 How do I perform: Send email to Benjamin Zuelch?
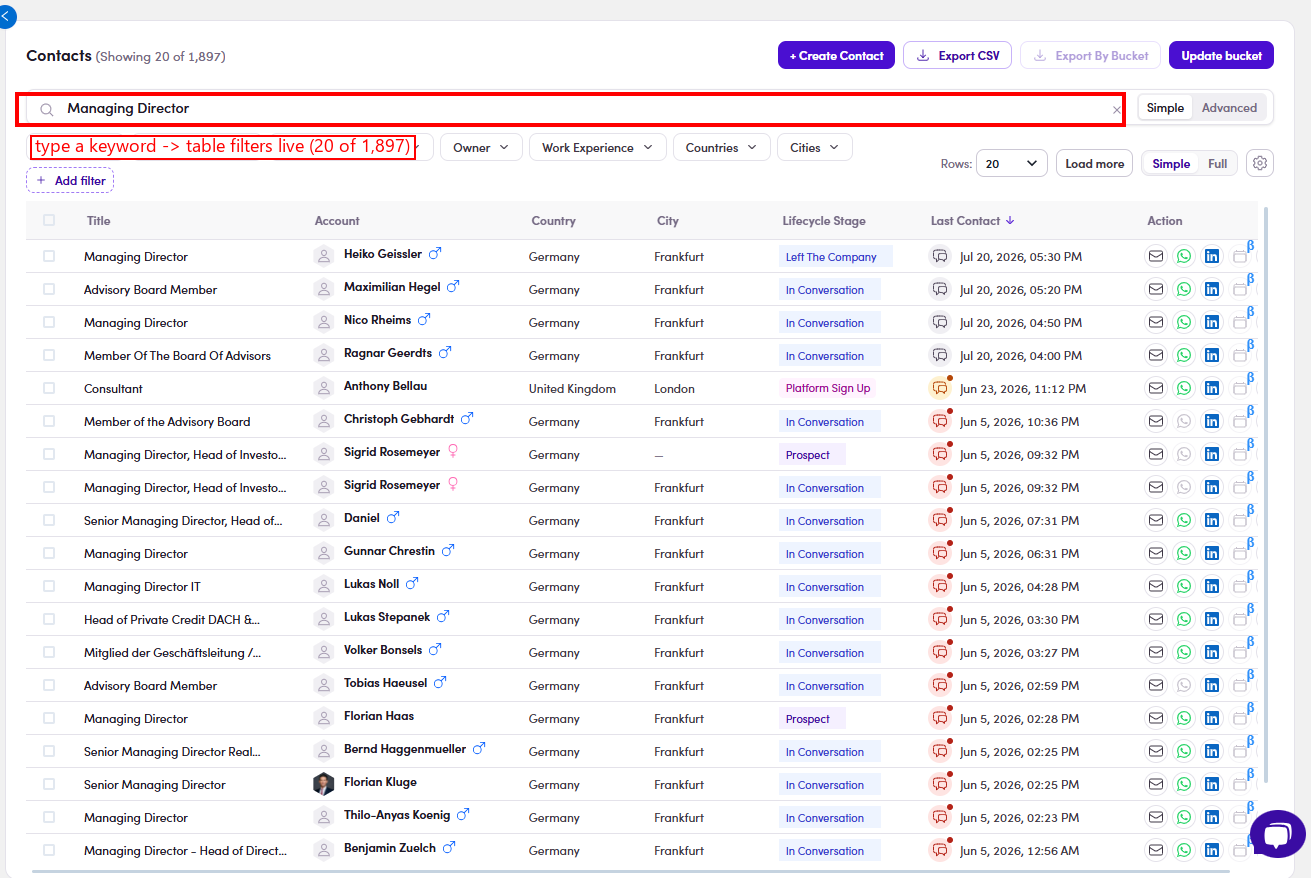coord(1156,850)
